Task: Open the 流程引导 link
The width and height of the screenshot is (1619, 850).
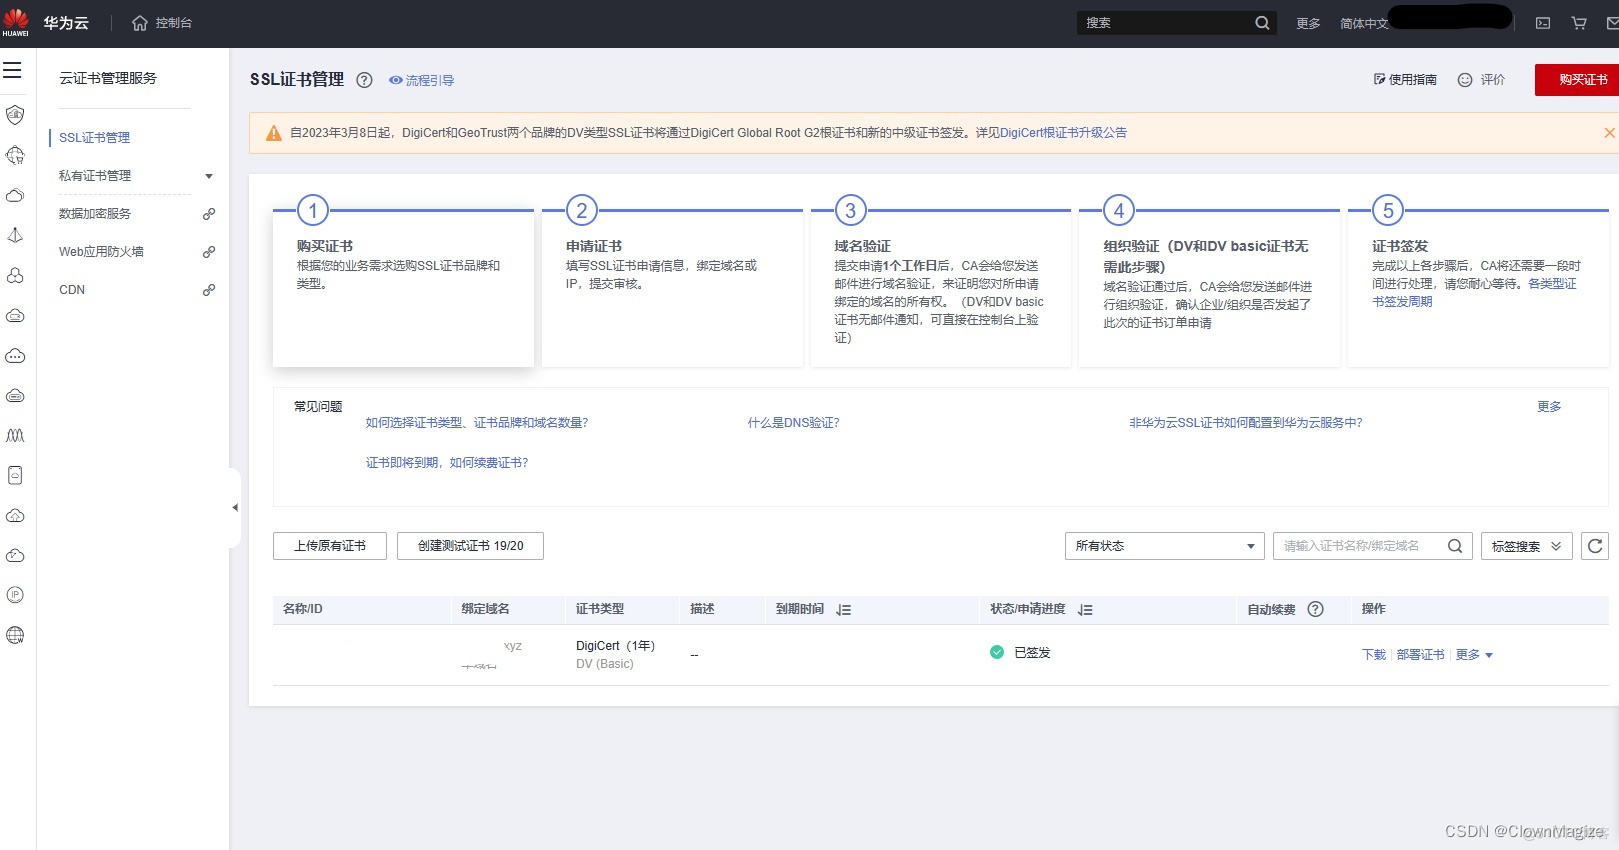Action: coord(421,80)
